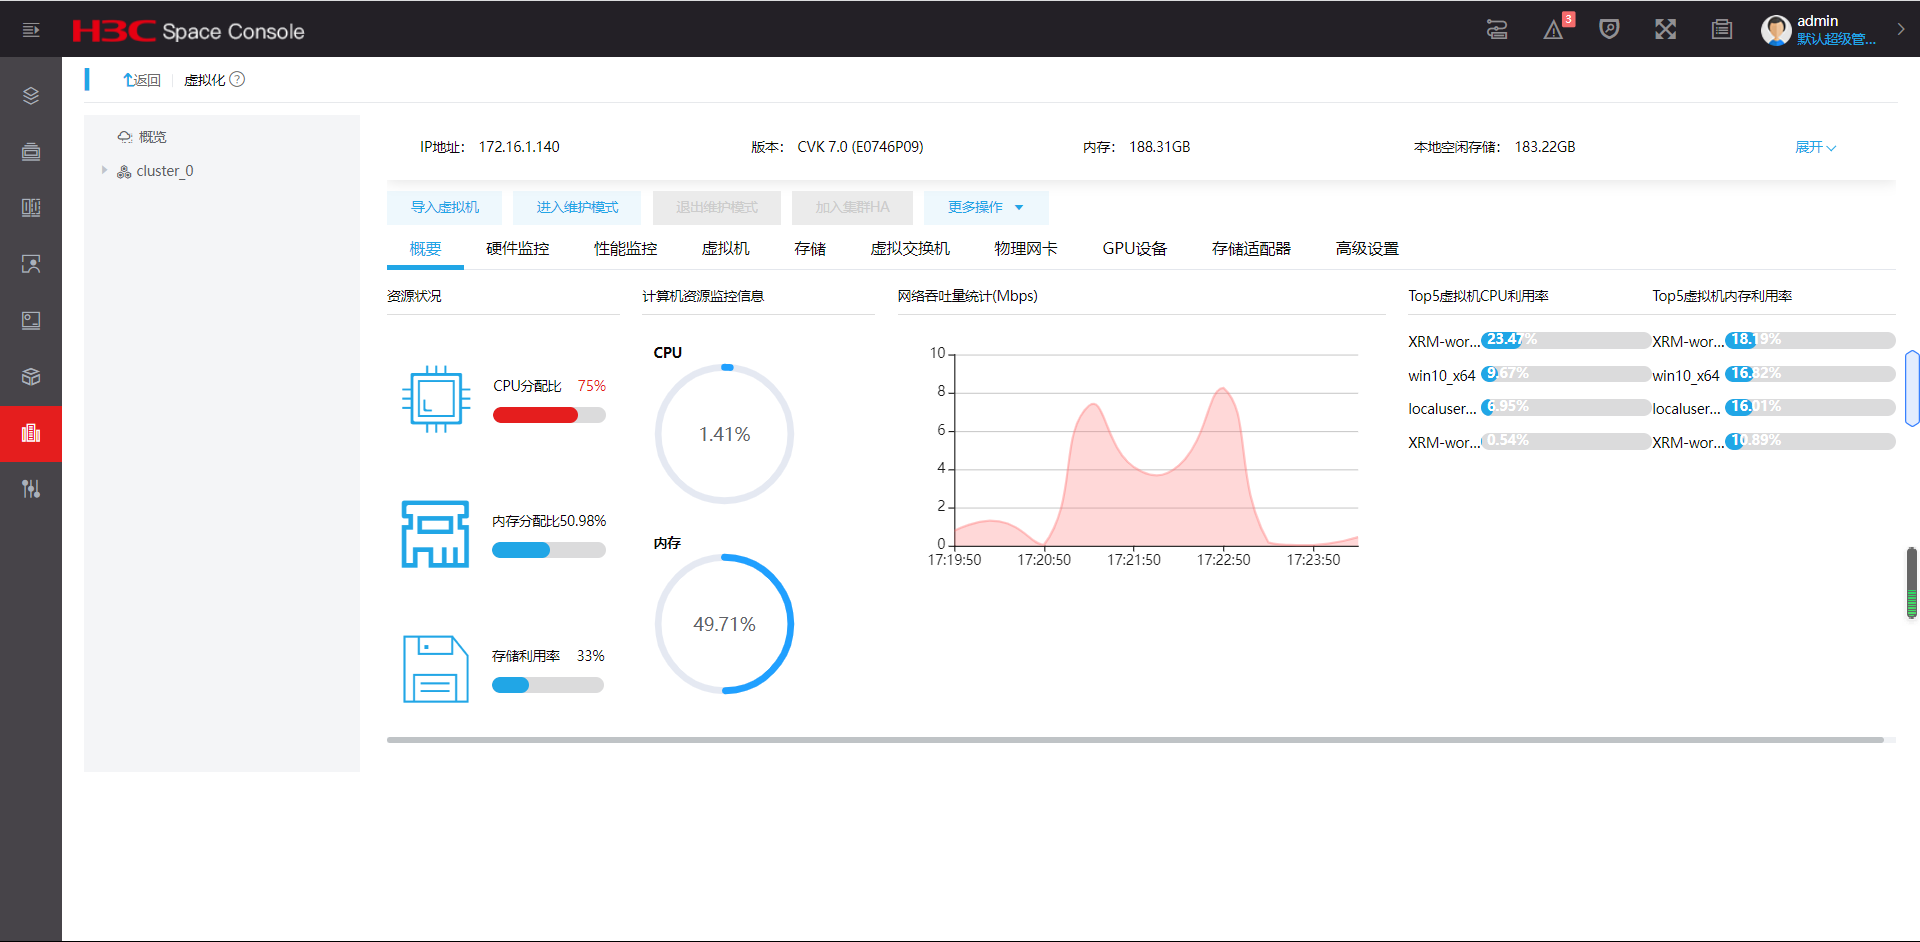The image size is (1920, 942).
Task: Click the 导入虚拟机 button
Action: tap(444, 207)
